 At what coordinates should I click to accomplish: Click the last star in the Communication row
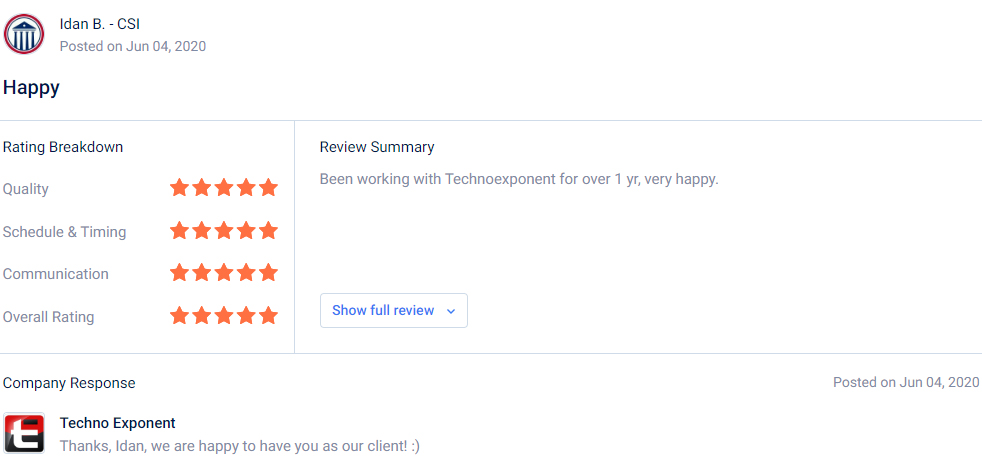[x=268, y=273]
